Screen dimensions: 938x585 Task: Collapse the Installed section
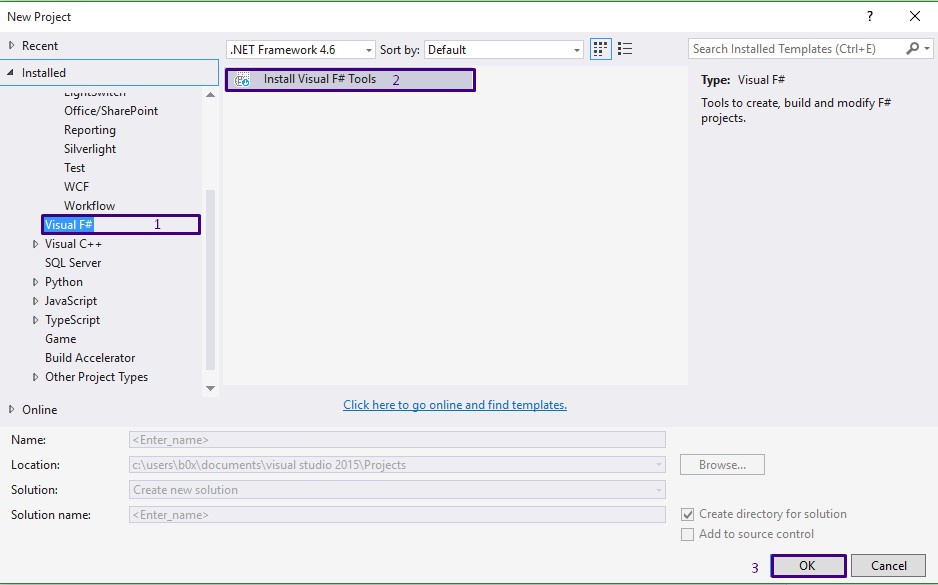(12, 72)
